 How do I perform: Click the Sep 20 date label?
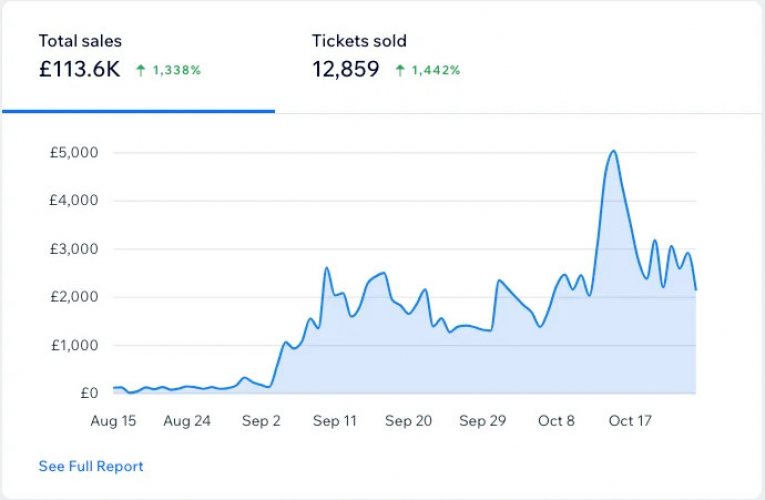(x=408, y=421)
